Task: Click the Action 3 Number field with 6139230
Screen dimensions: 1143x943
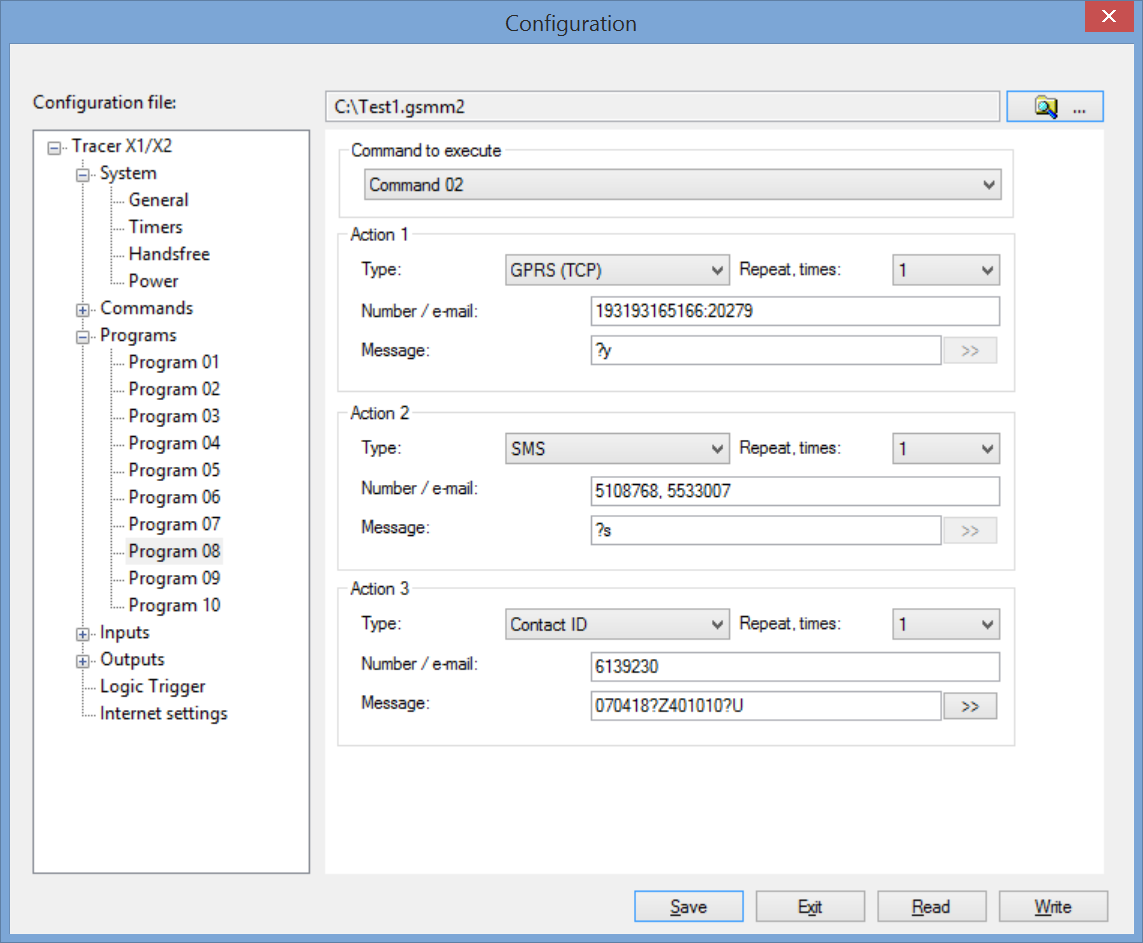Action: (795, 667)
